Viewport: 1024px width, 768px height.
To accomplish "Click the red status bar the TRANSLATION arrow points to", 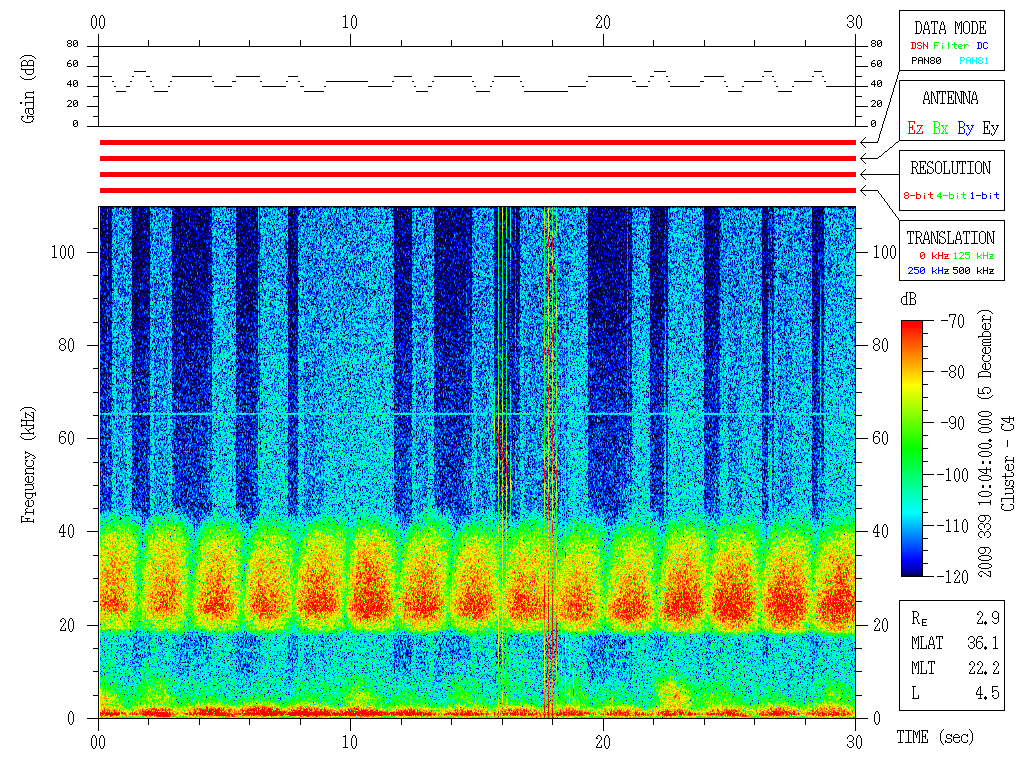I will (x=477, y=191).
